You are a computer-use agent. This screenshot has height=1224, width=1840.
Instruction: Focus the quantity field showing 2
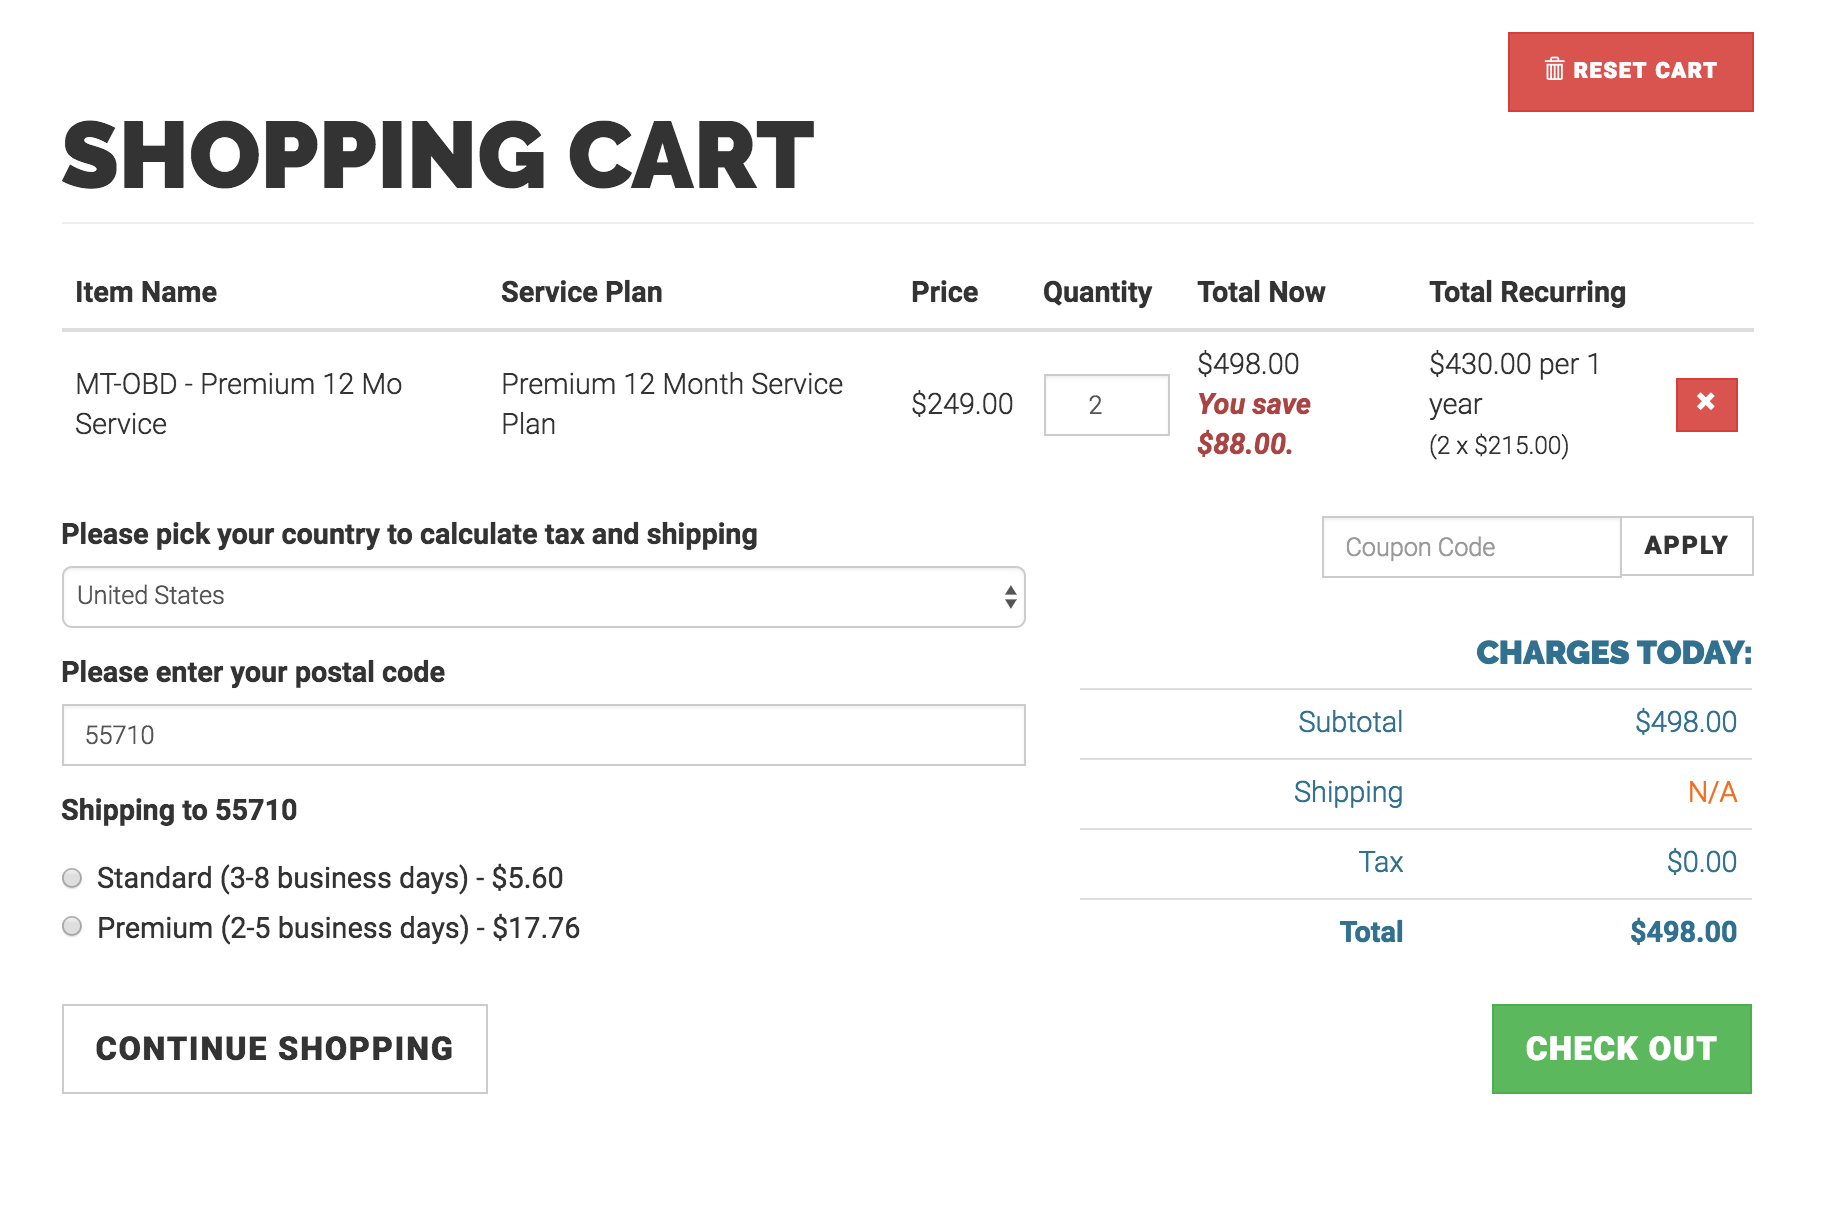pos(1106,405)
